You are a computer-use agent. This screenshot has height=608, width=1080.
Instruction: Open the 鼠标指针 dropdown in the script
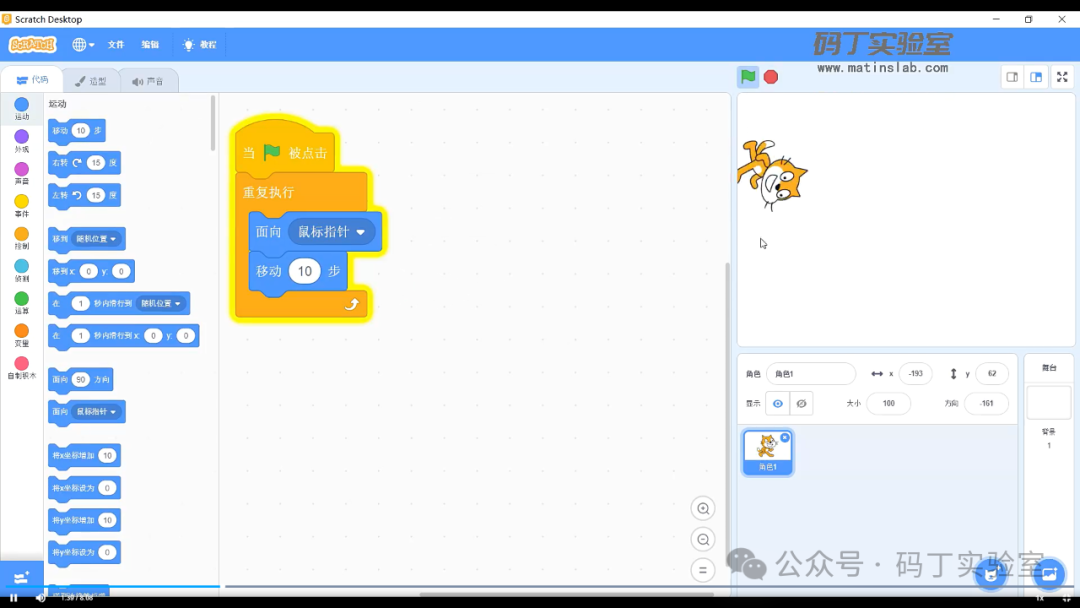tap(332, 232)
